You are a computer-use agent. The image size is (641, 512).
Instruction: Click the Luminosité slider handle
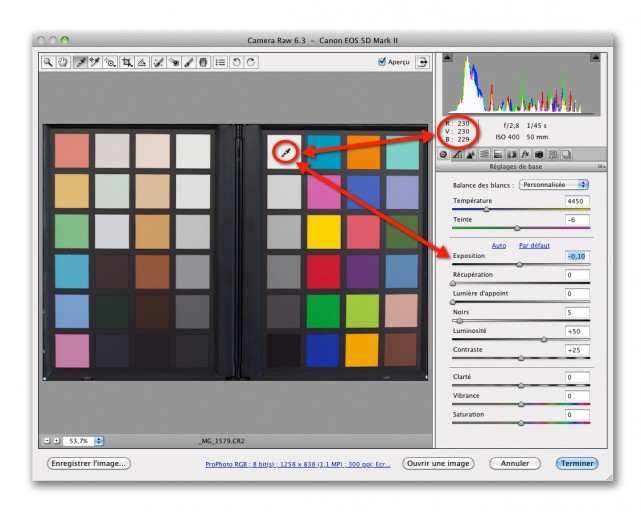(544, 339)
